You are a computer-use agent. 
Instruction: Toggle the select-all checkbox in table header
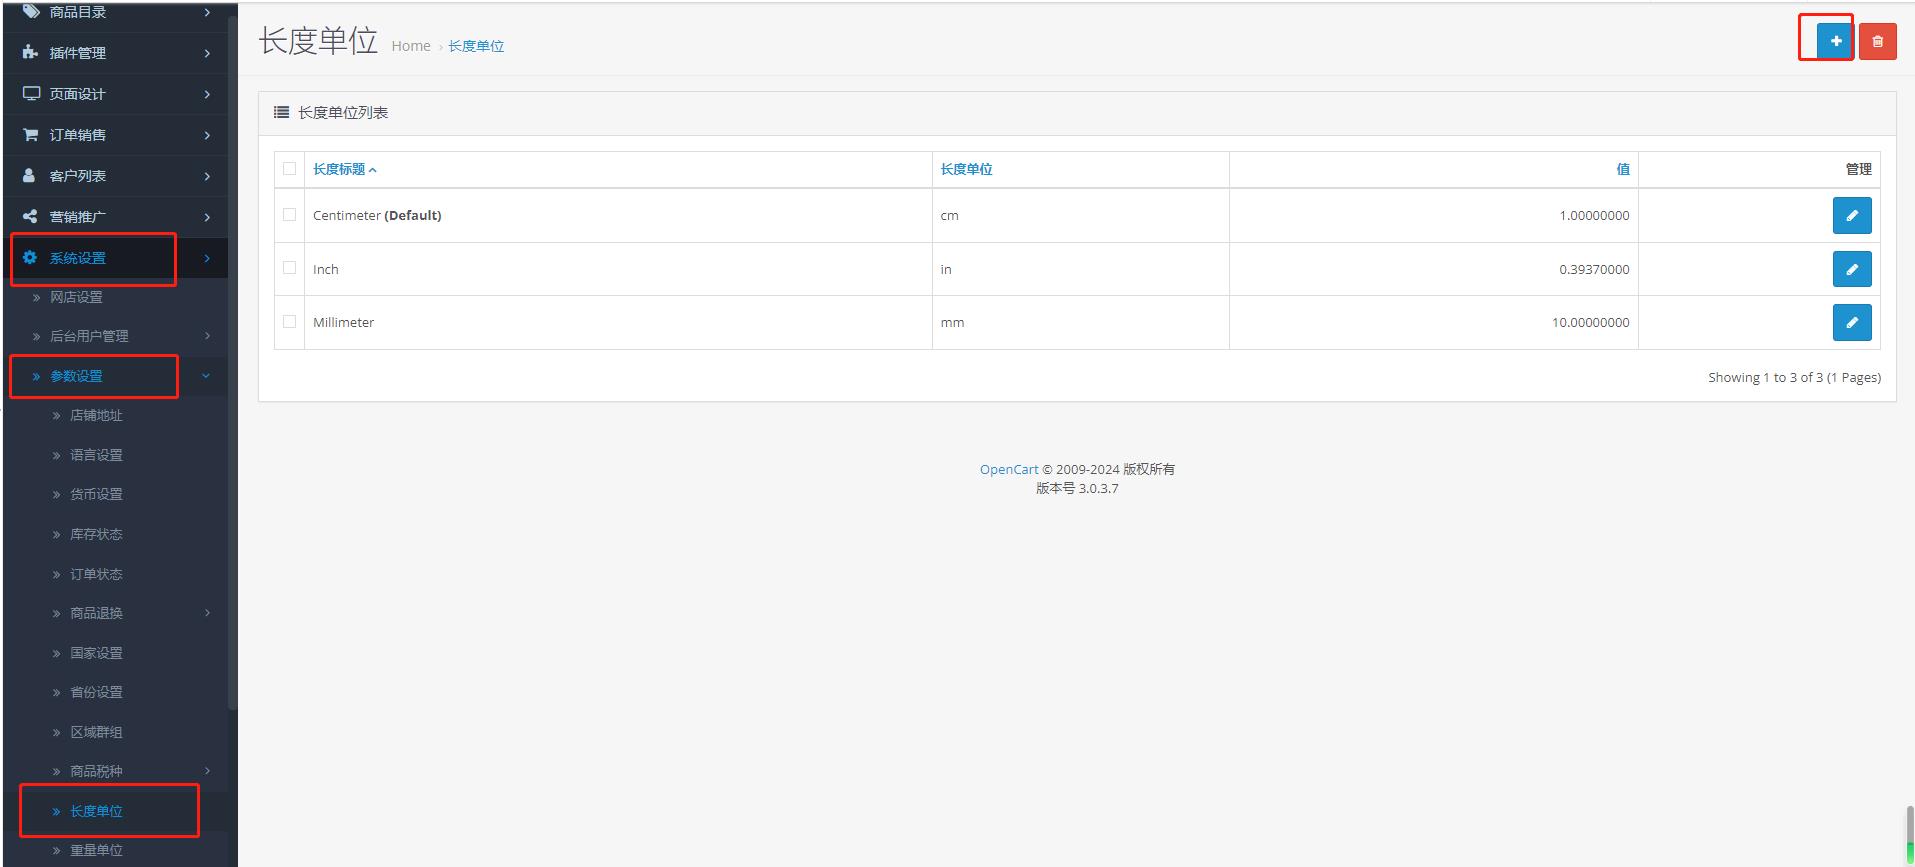[289, 169]
